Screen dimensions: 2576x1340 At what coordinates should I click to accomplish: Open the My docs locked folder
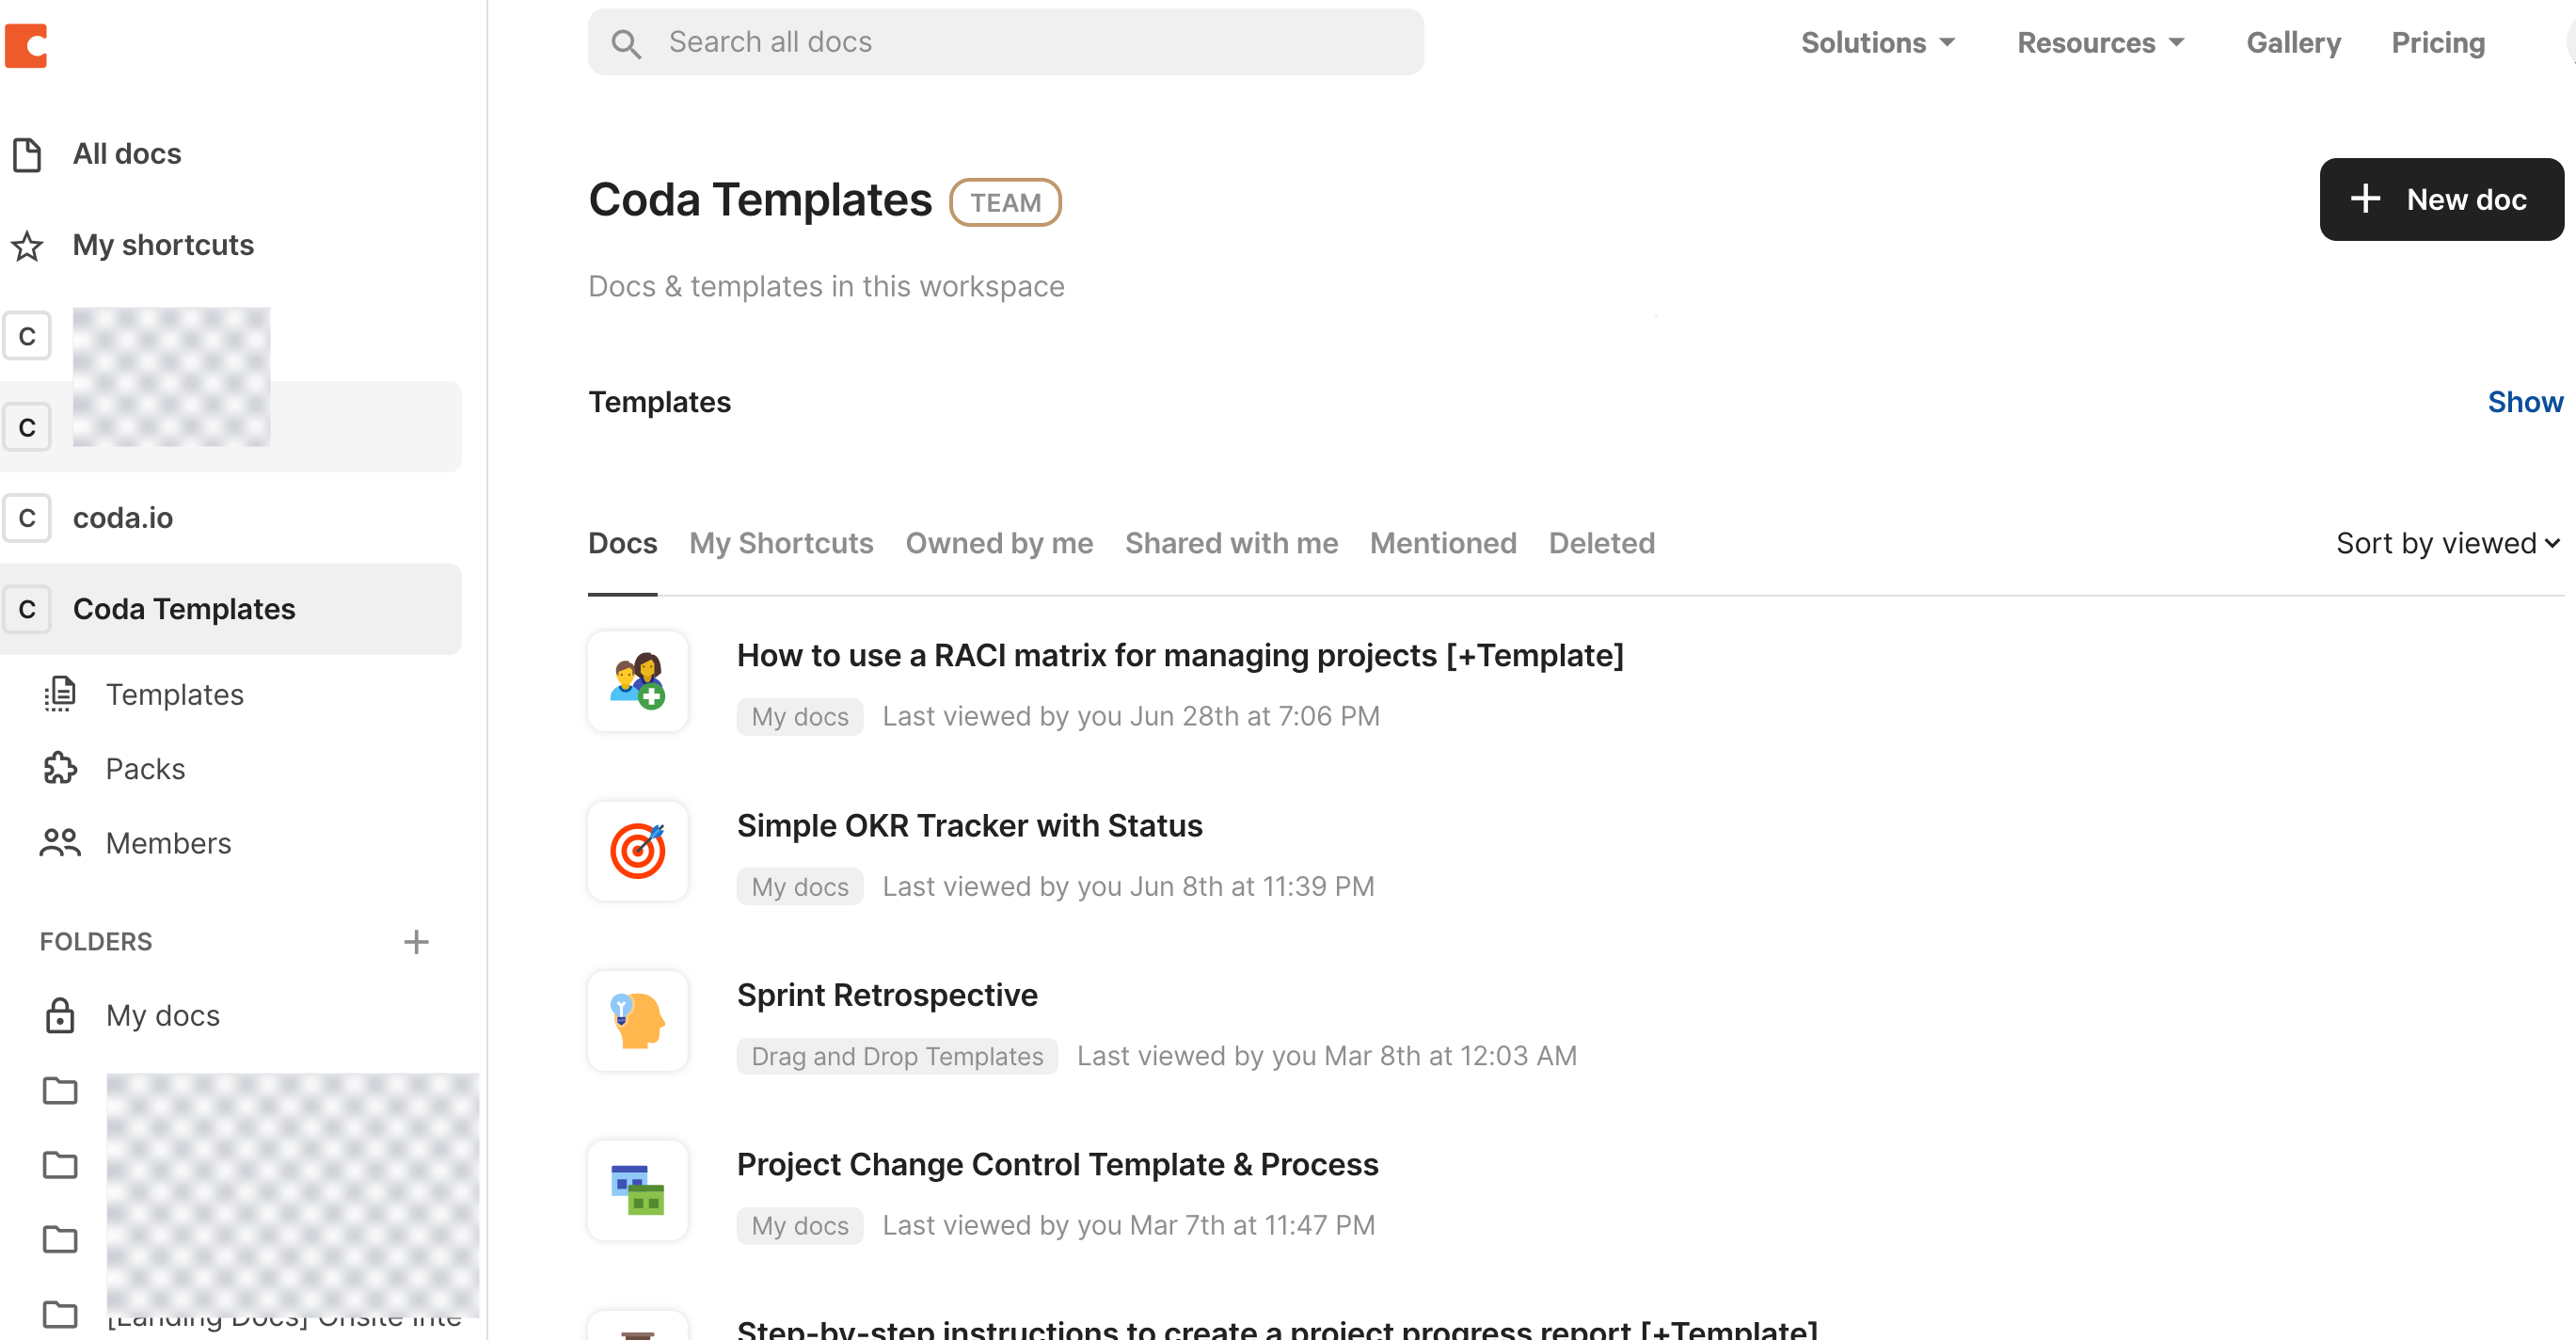click(163, 1016)
